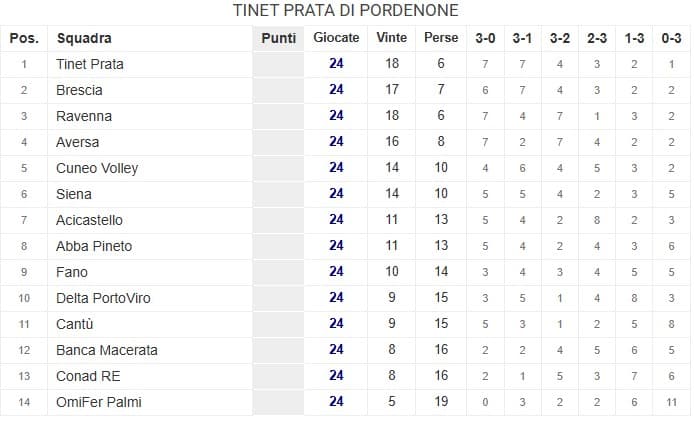
Task: Click the Cantù team name
Action: pyautogui.click(x=75, y=324)
